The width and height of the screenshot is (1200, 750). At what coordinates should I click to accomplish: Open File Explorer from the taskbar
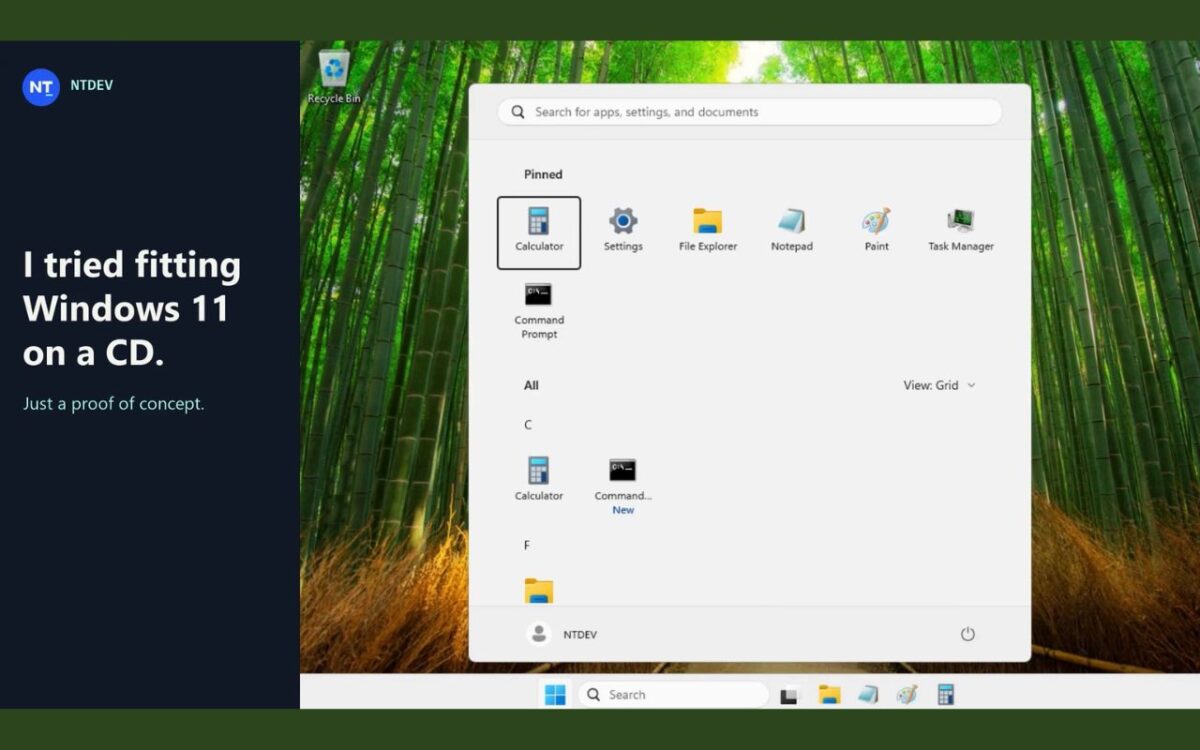829,694
